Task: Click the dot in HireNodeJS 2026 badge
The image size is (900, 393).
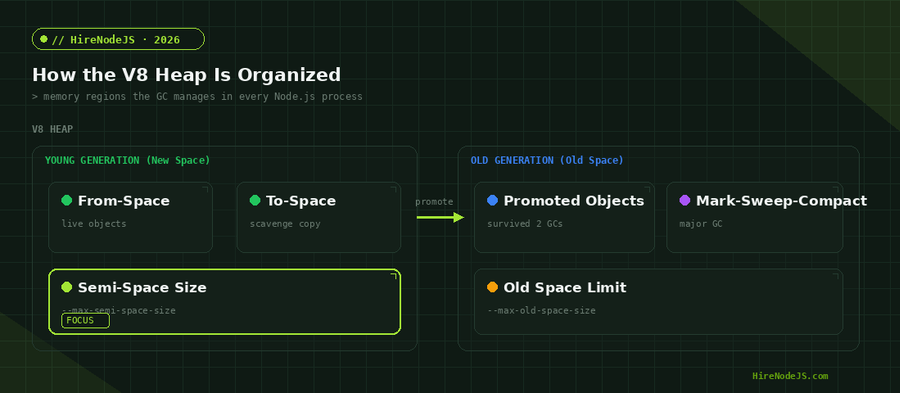Action: (x=44, y=39)
